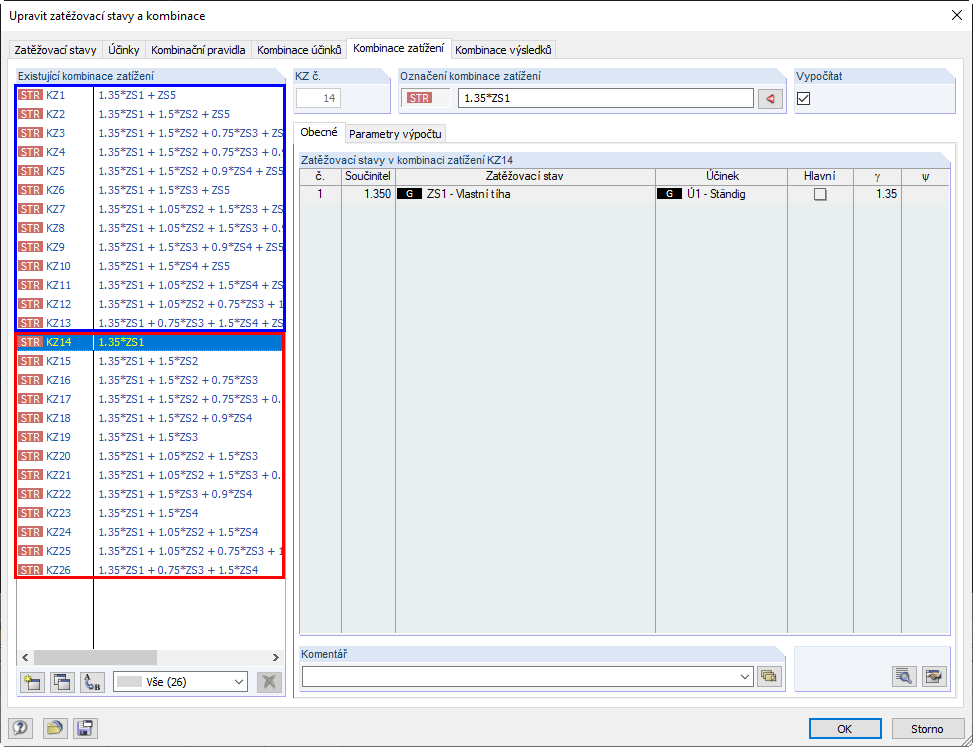The height and width of the screenshot is (747, 973).
Task: Select combination KZ13 in the list
Action: (x=150, y=323)
